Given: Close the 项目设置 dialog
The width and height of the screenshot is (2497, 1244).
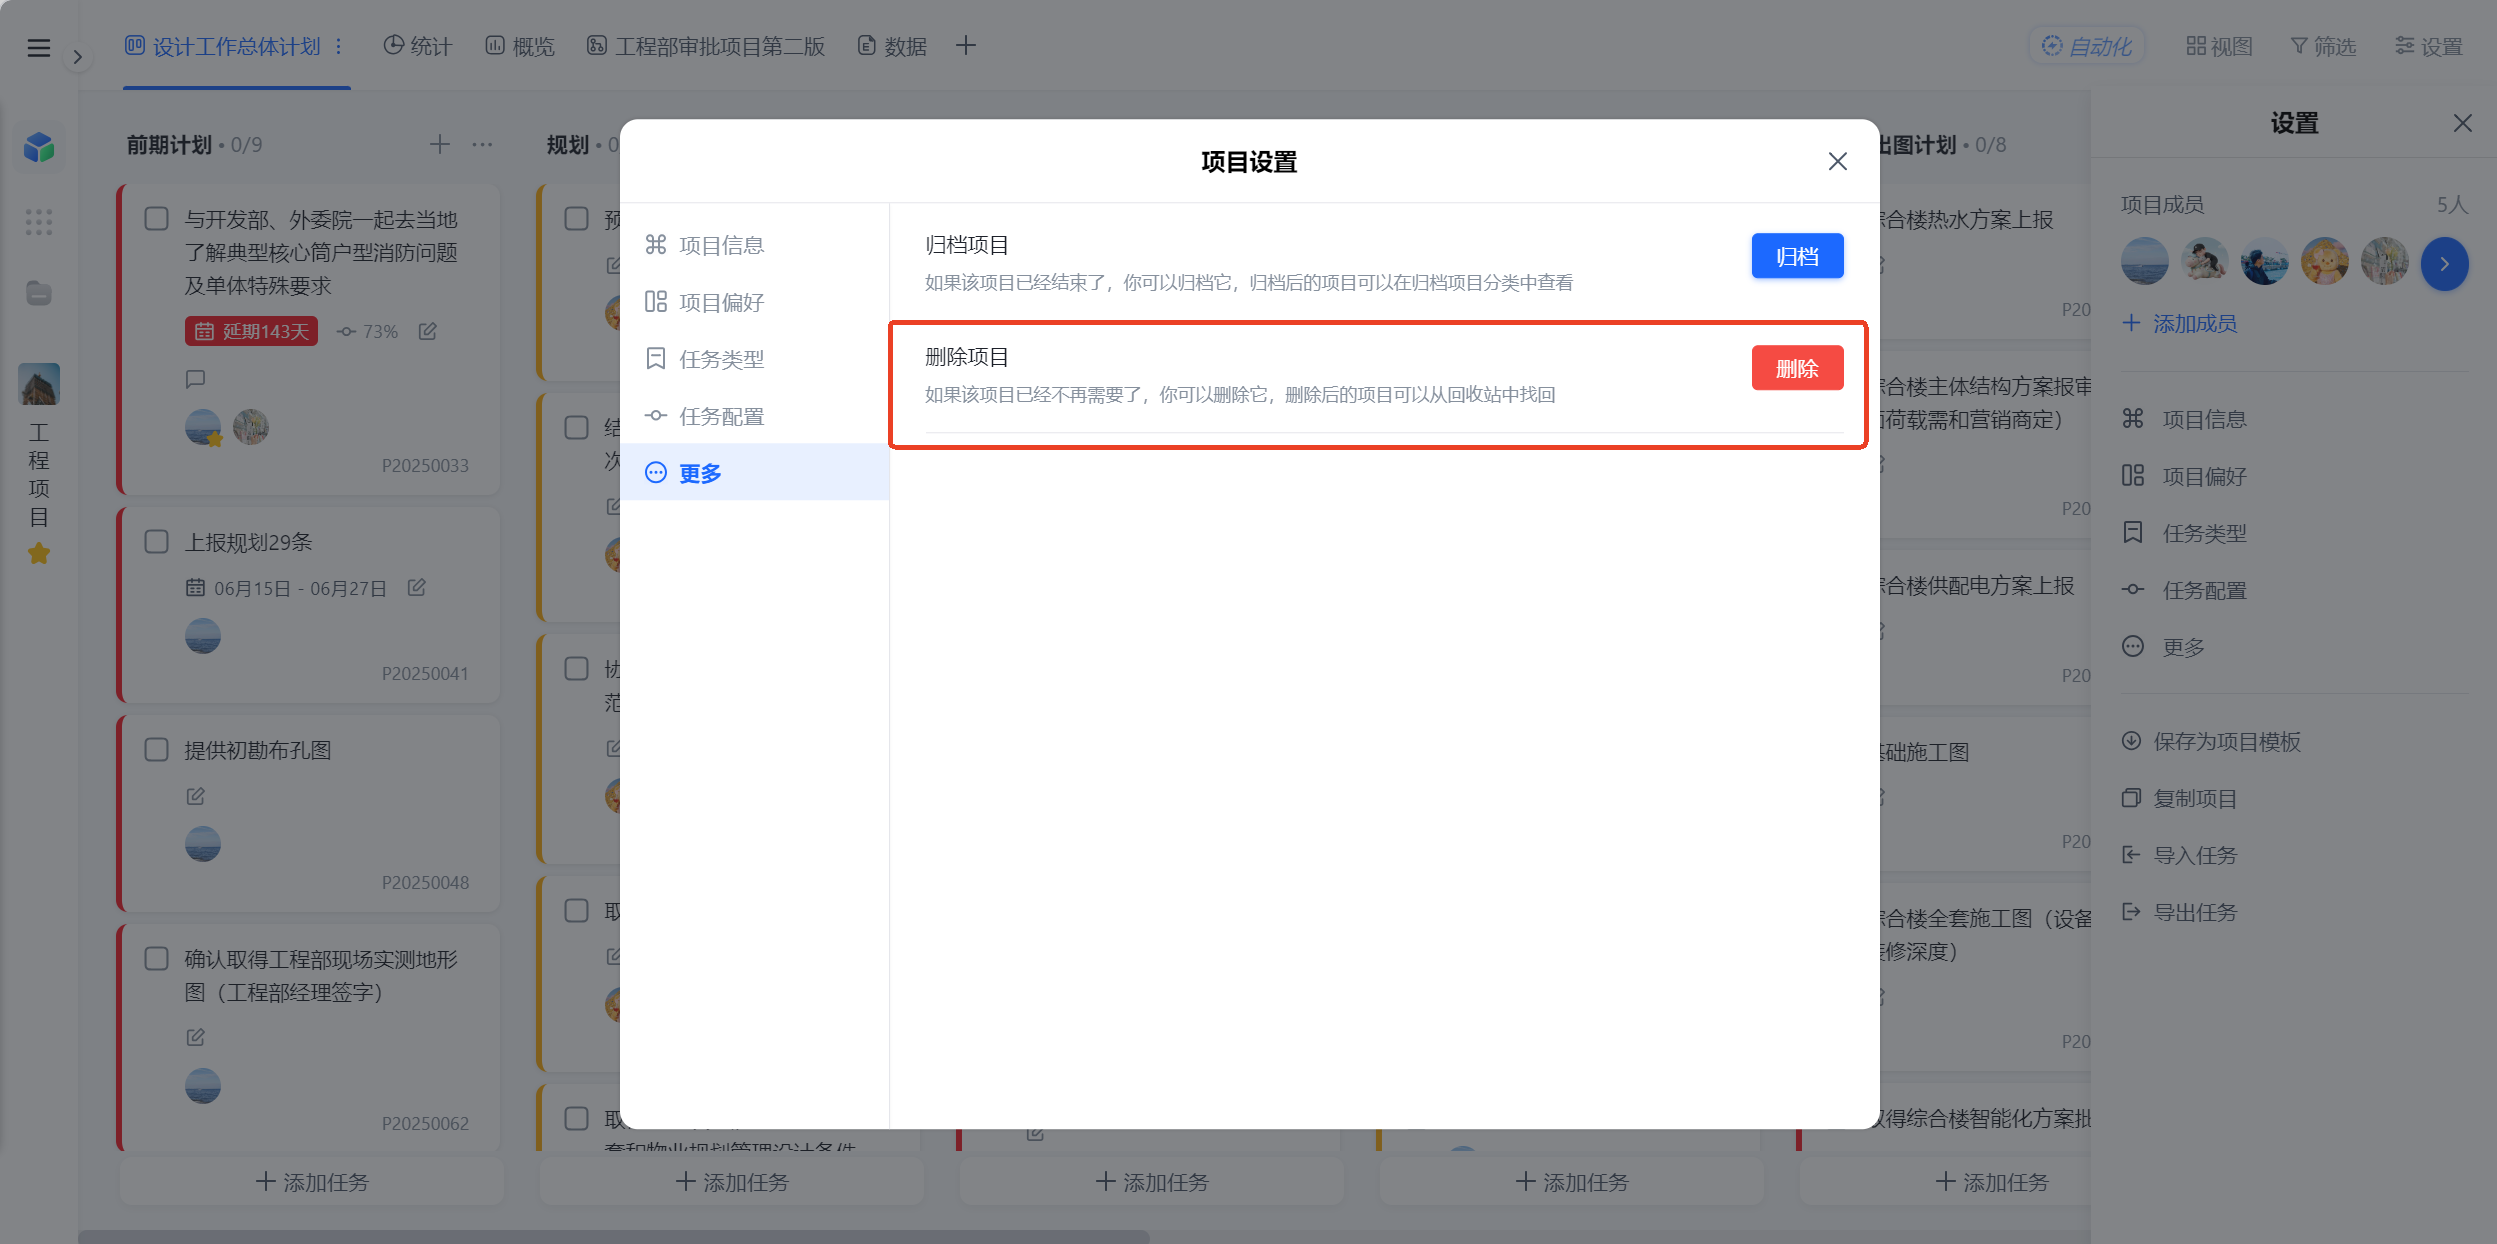Looking at the screenshot, I should point(1837,161).
